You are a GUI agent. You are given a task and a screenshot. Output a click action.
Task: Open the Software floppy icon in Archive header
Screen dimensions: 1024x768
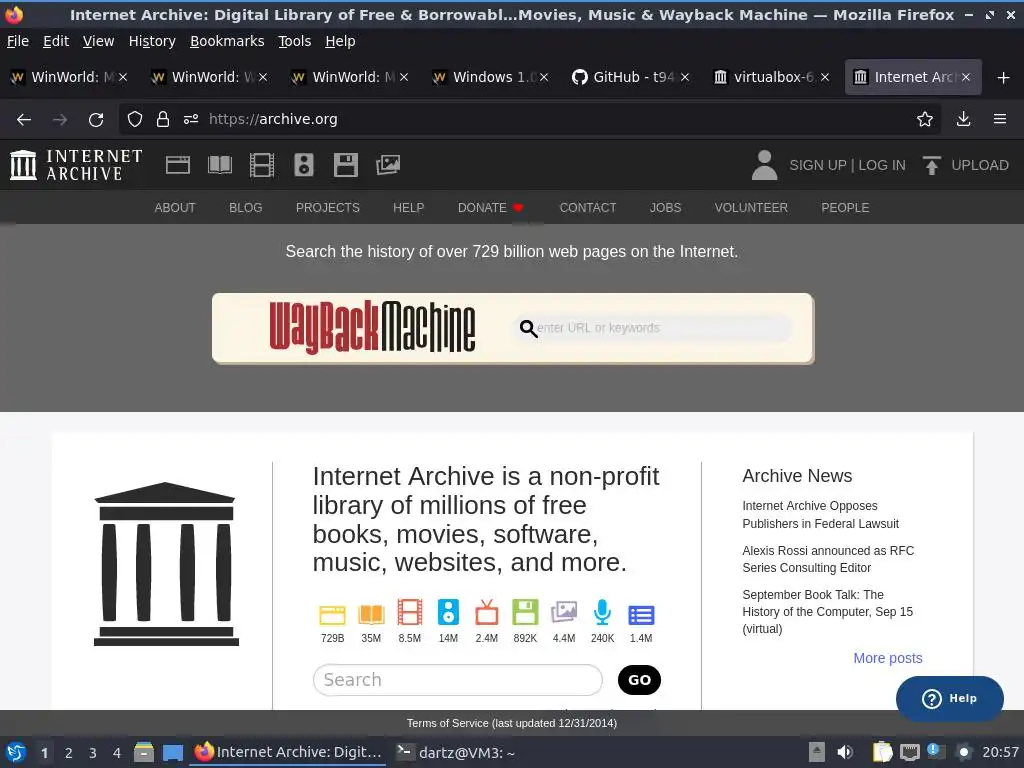pos(345,165)
